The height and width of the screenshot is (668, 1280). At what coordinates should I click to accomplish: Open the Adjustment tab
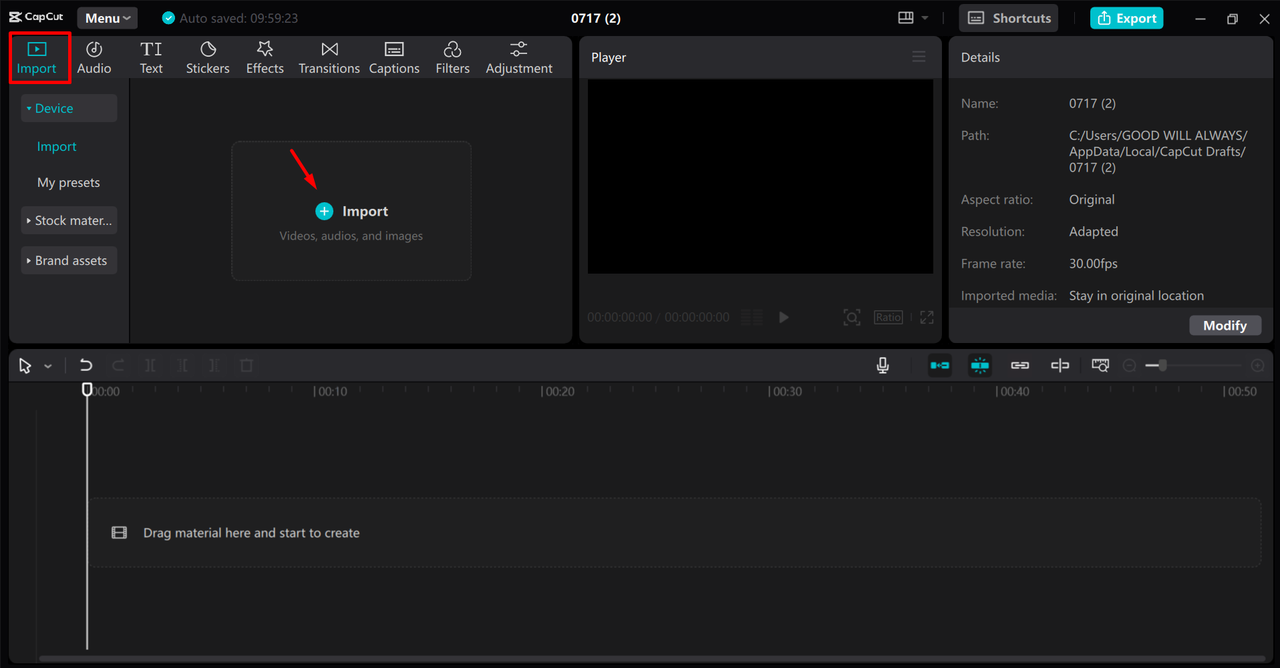click(x=519, y=58)
